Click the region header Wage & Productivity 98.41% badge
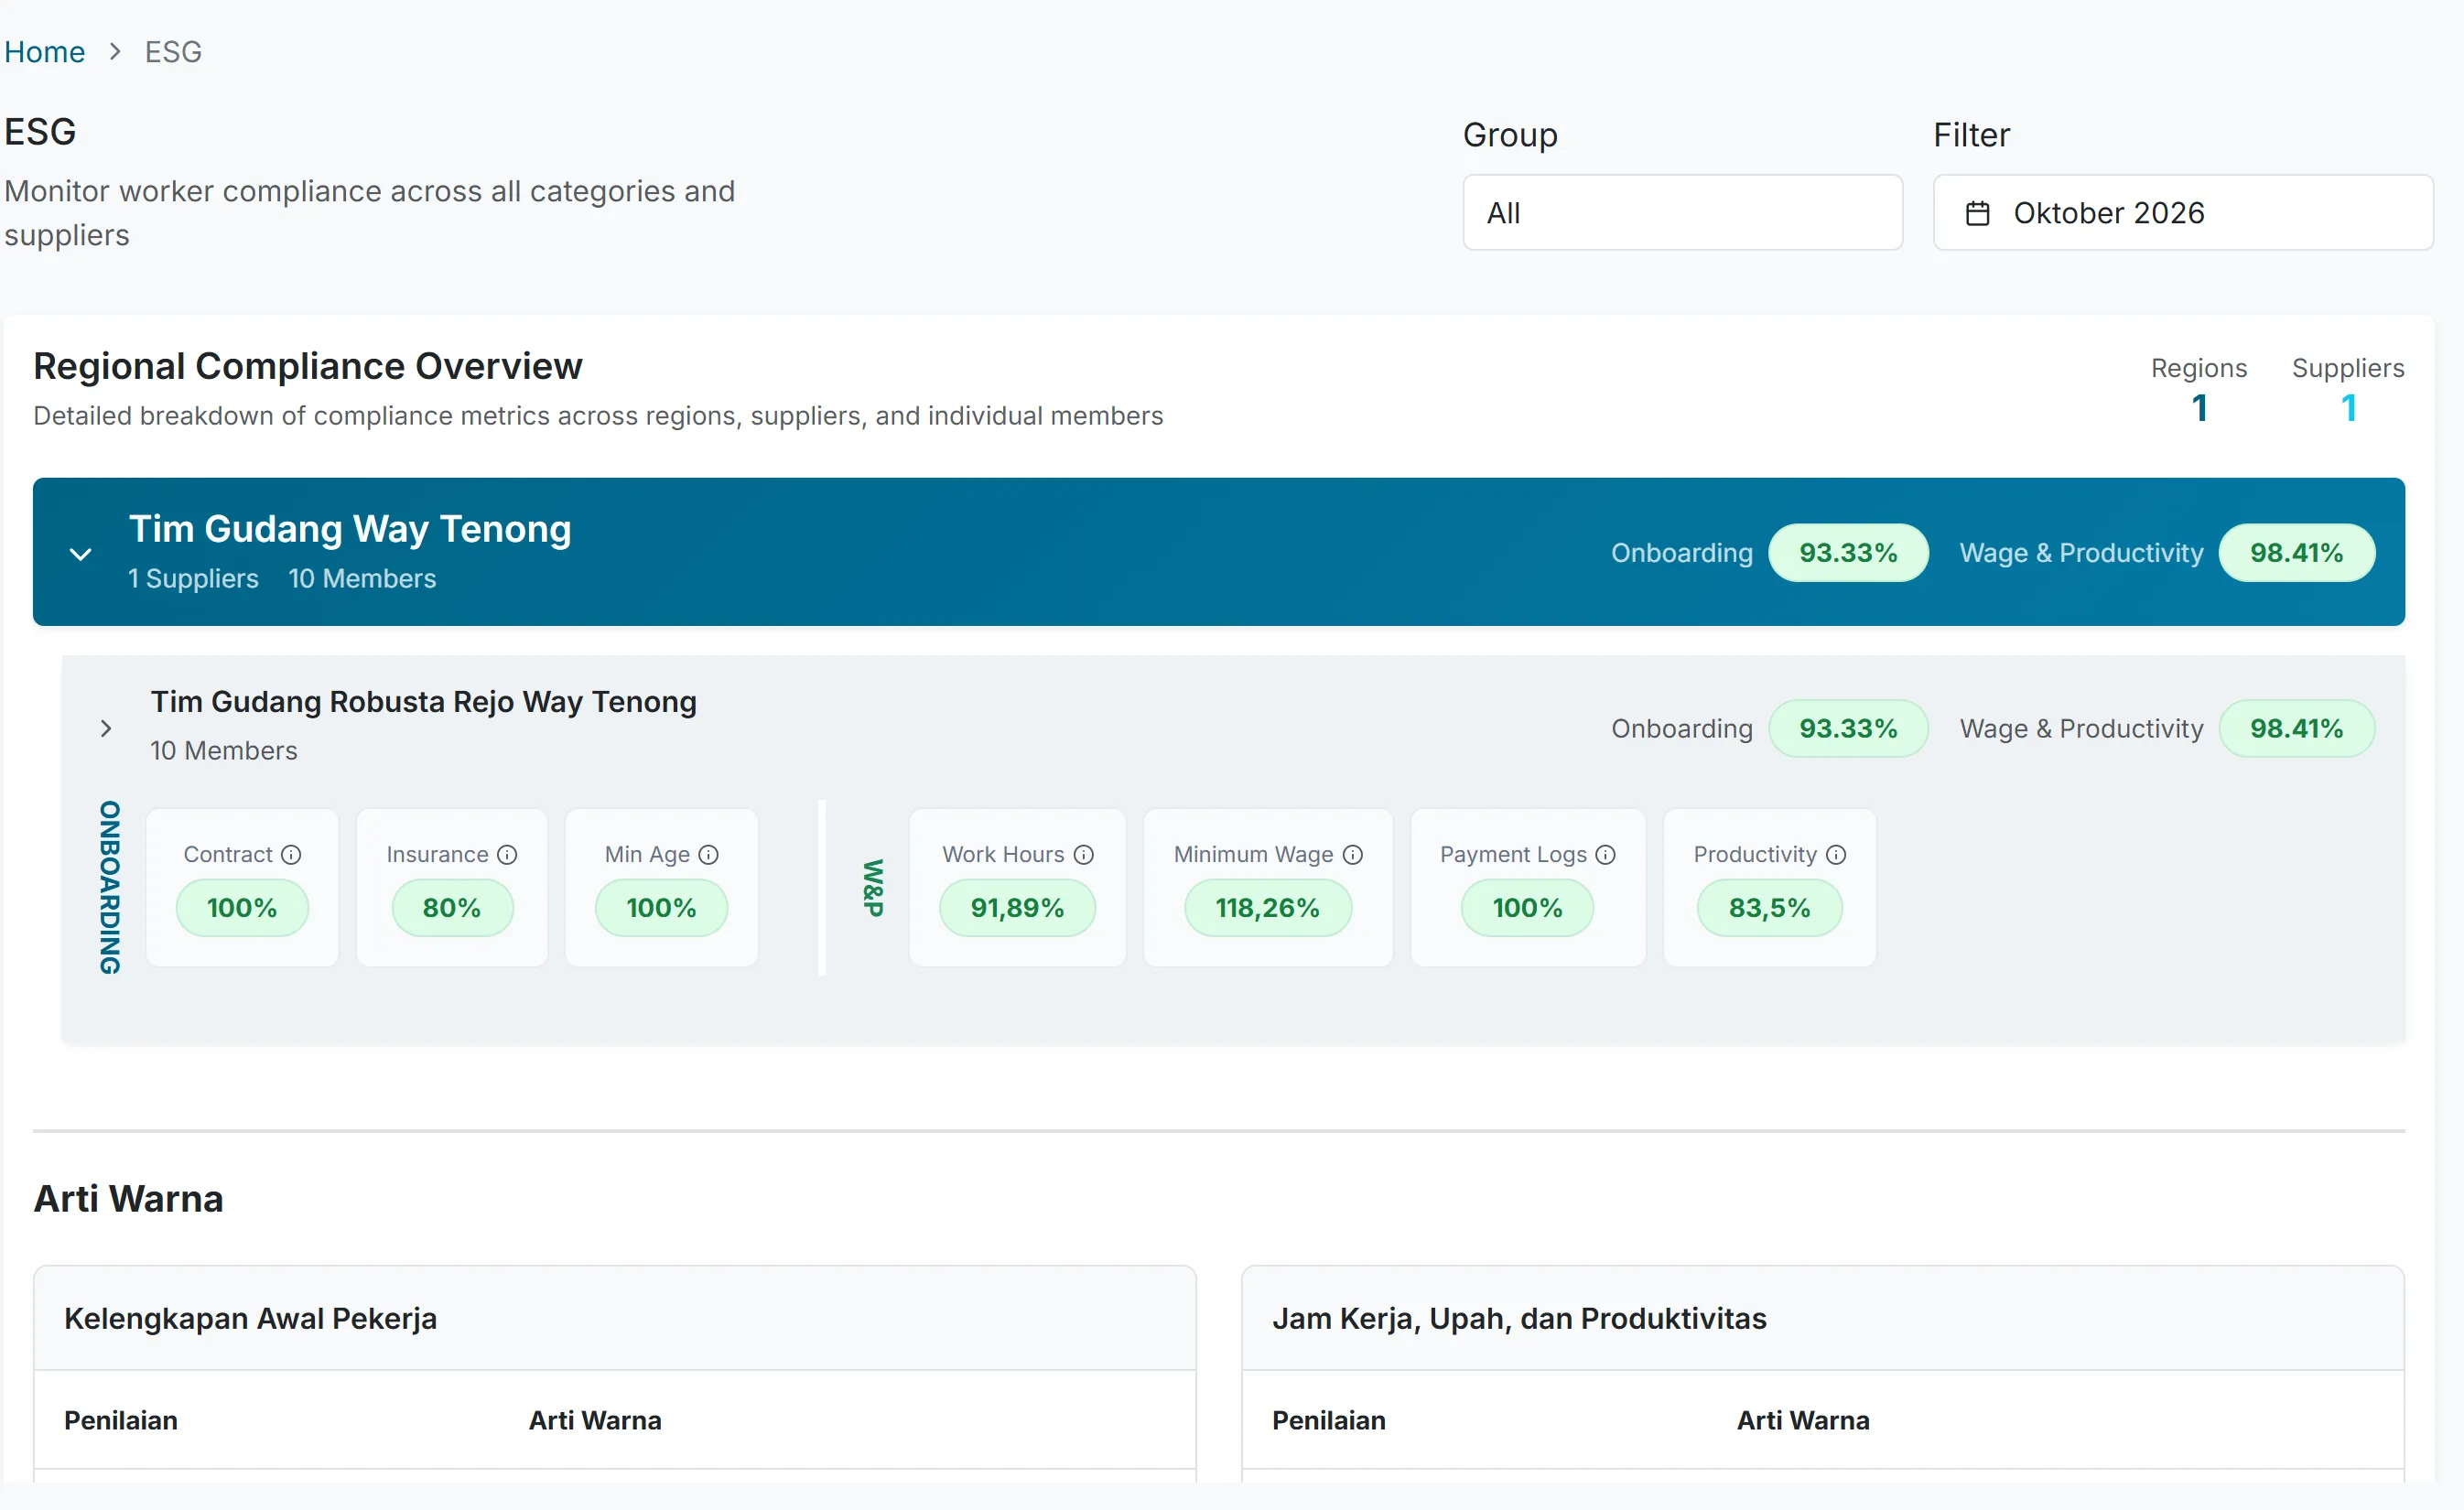Image resolution: width=2464 pixels, height=1510 pixels. coord(2296,553)
